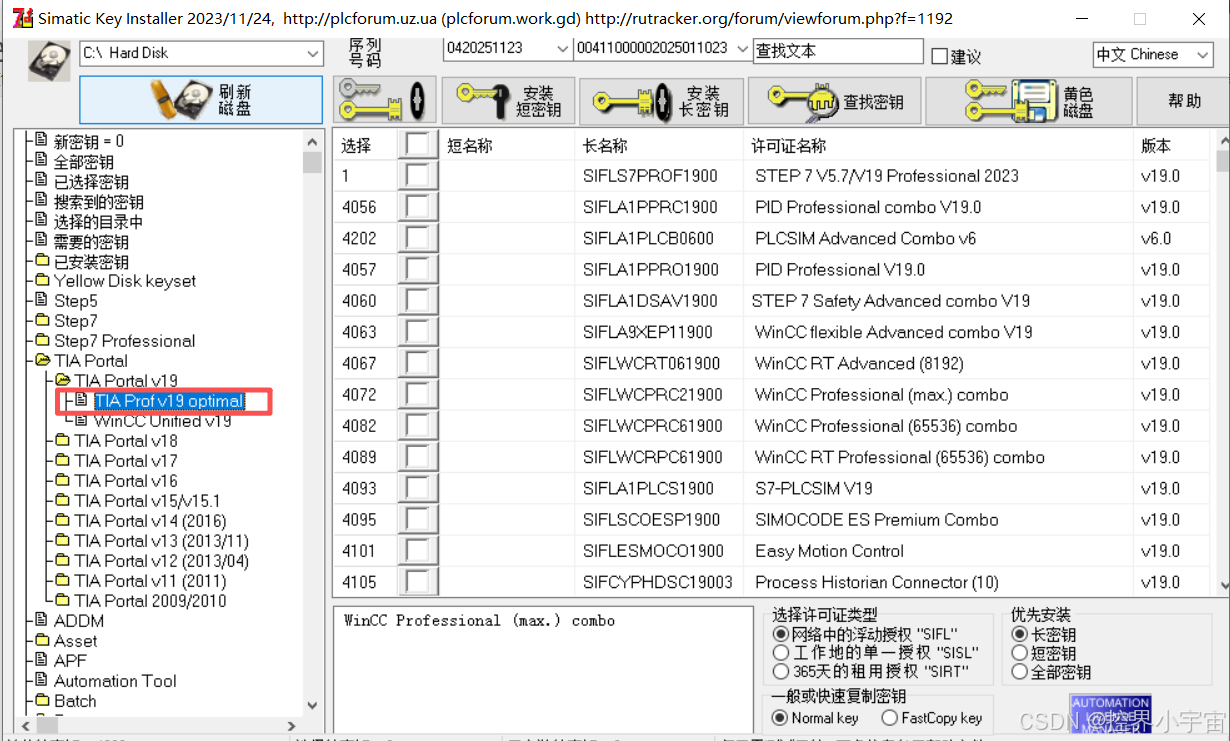Screen dimensions: 1230x741
Task: Select 长密钥 priority install option
Action: tap(1020, 634)
